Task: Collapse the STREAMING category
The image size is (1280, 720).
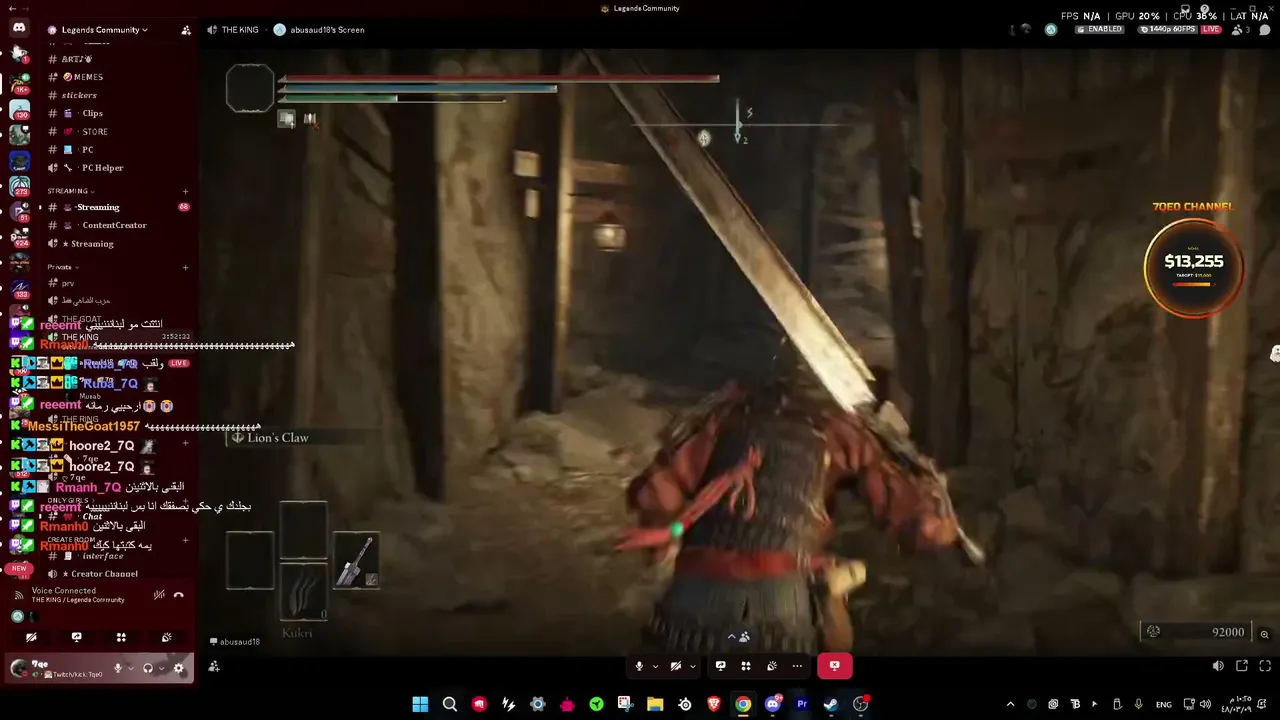Action: click(70, 191)
